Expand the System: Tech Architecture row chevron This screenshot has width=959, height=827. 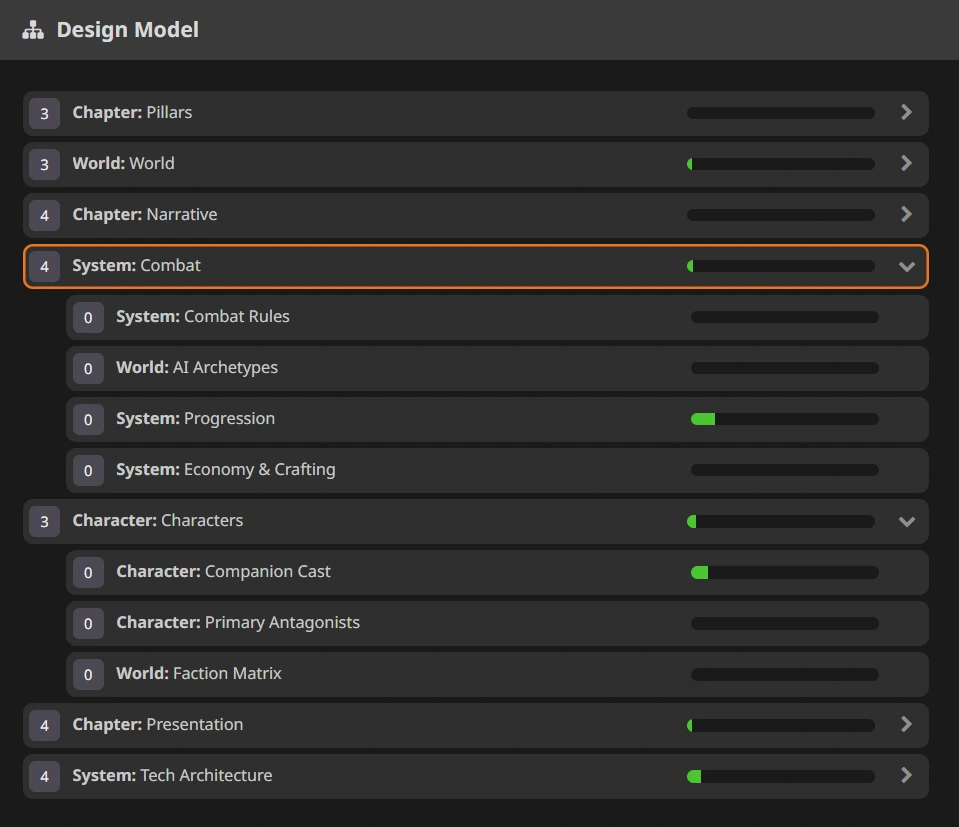coord(906,776)
